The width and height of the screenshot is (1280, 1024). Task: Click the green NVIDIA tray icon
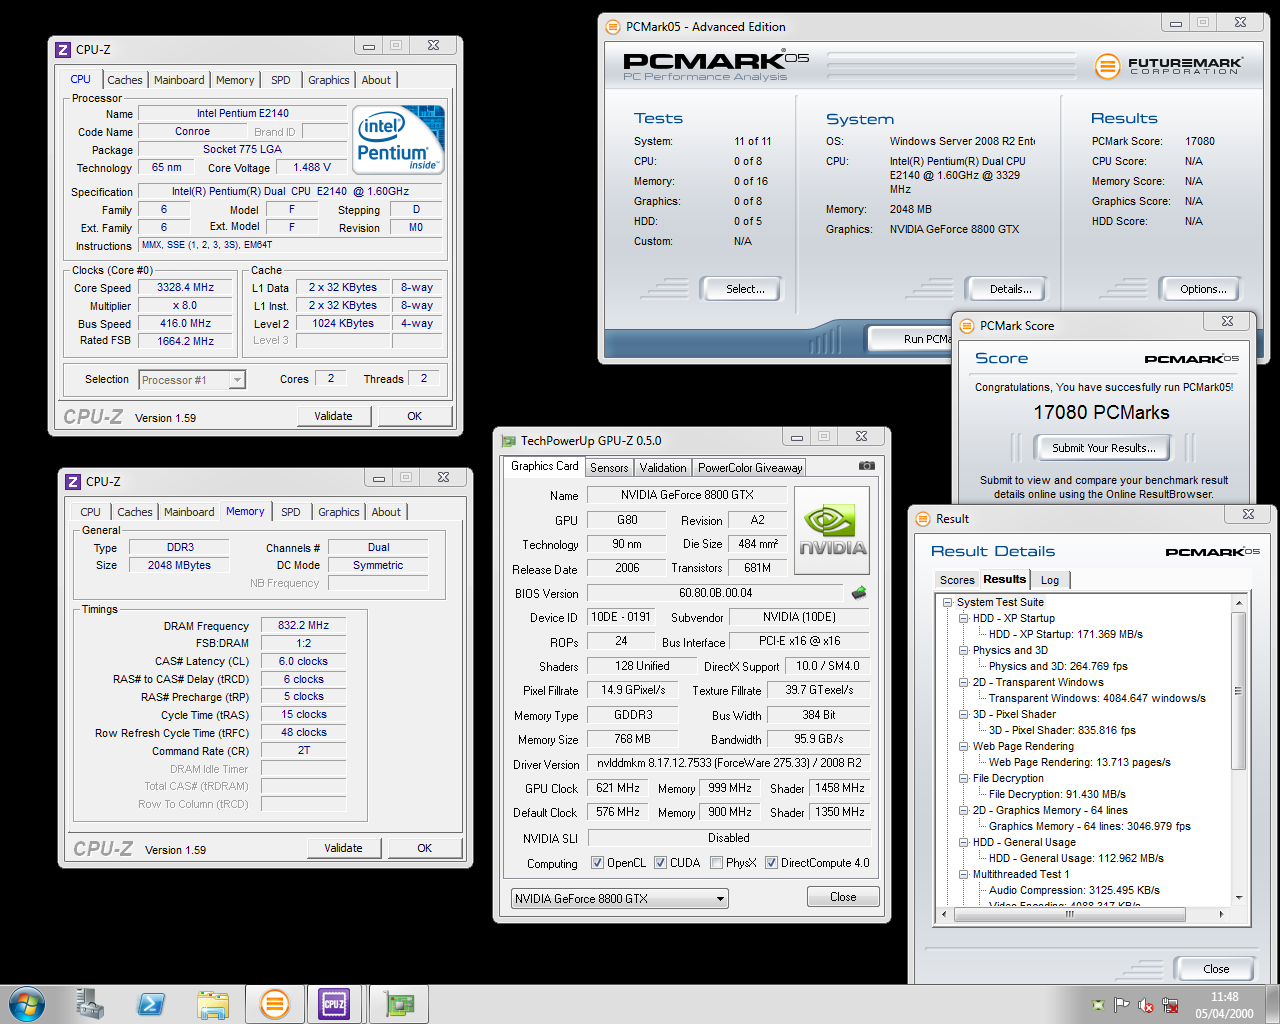tap(1098, 1005)
